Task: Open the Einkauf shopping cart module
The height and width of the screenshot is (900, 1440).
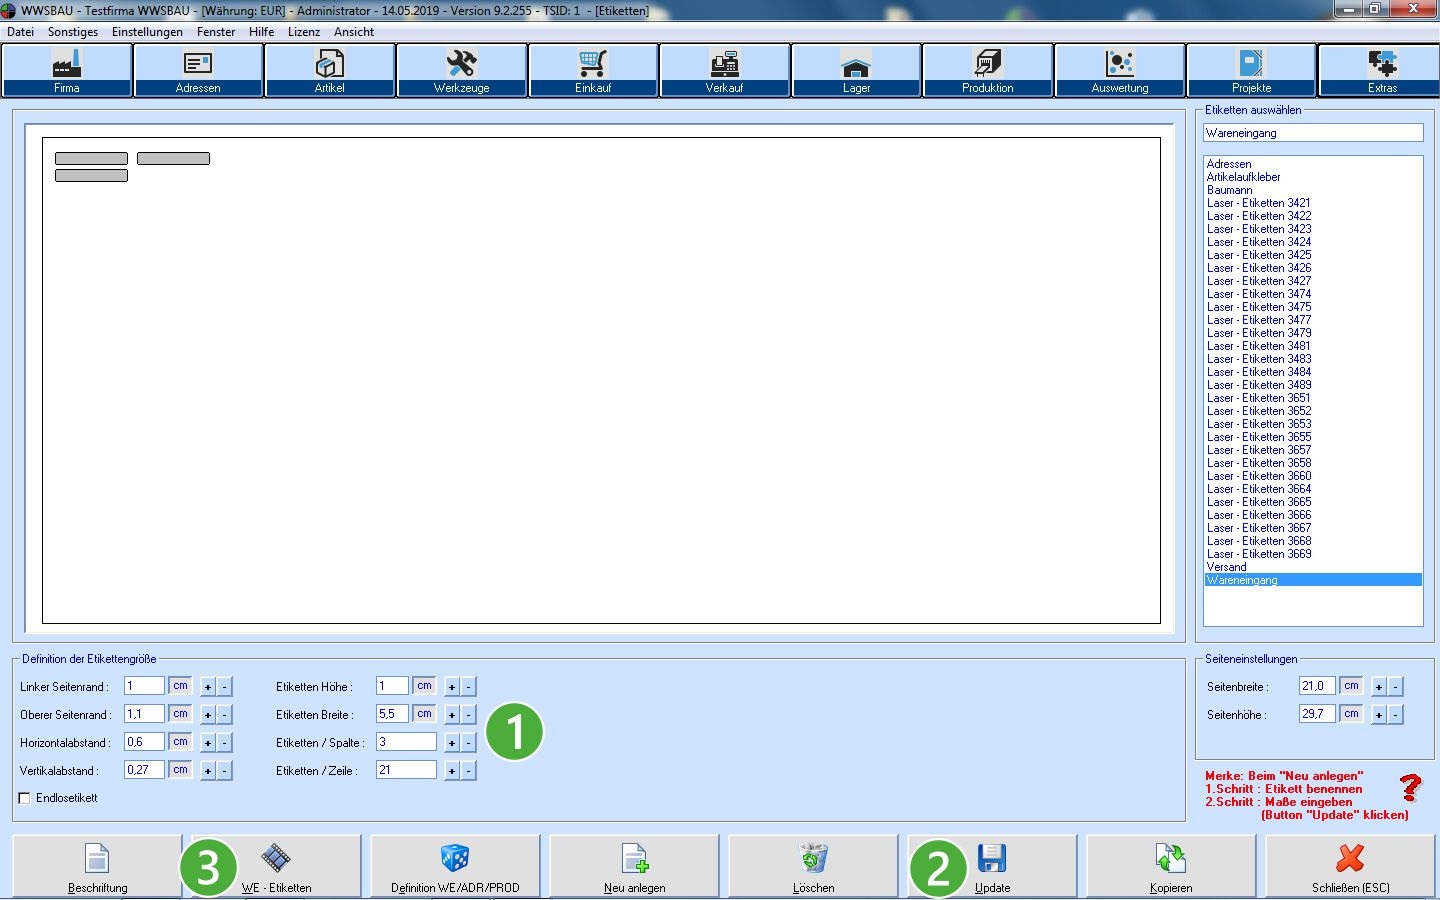Action: tap(593, 71)
